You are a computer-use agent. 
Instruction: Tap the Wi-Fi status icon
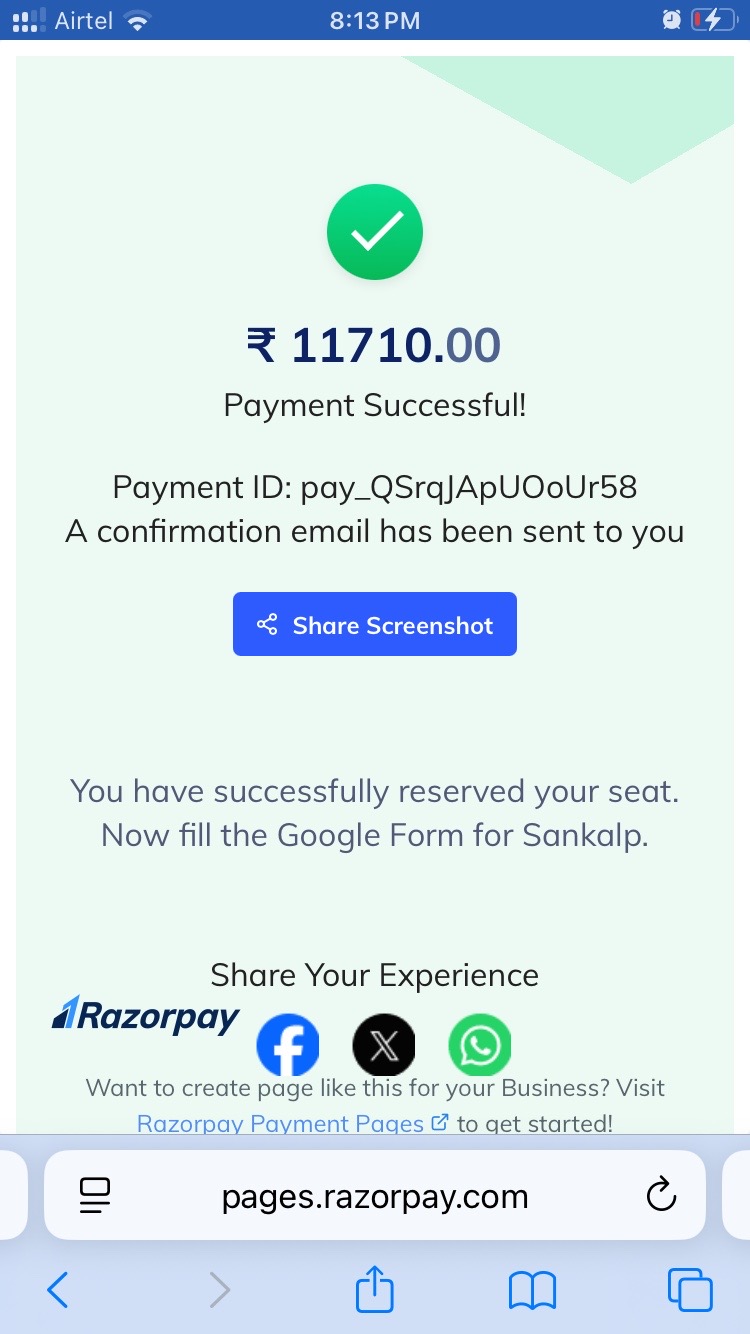point(136,20)
